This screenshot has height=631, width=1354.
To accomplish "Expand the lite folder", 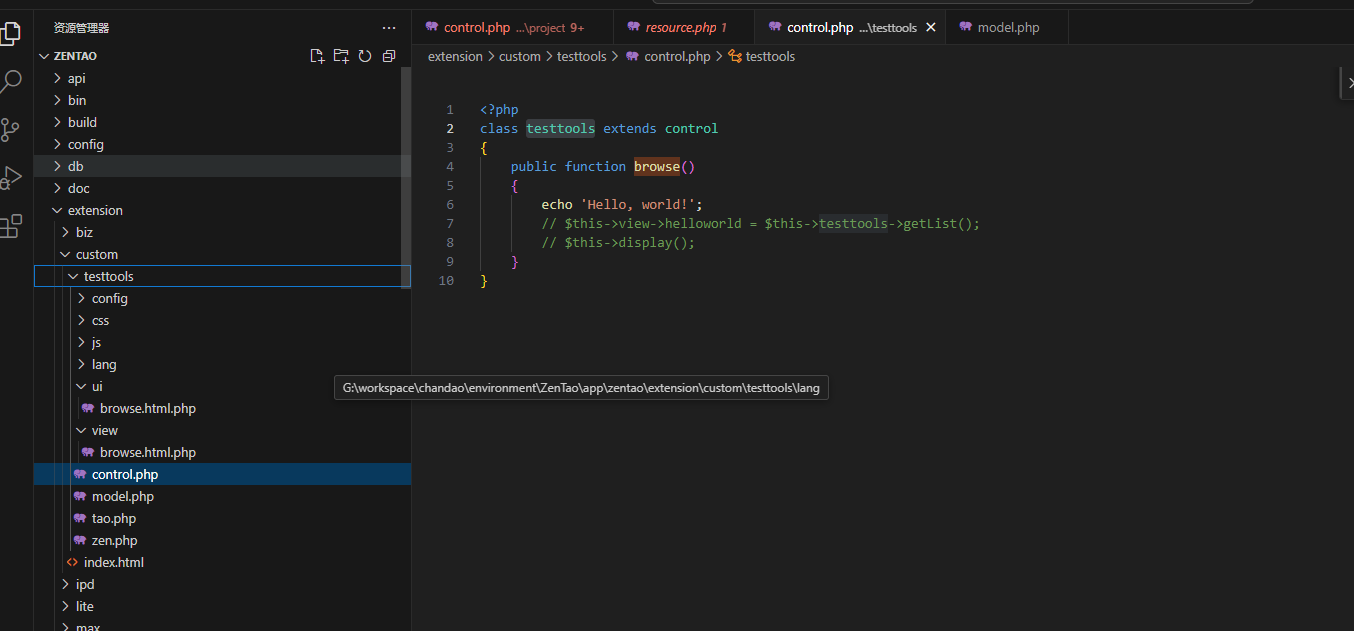I will (x=65, y=606).
